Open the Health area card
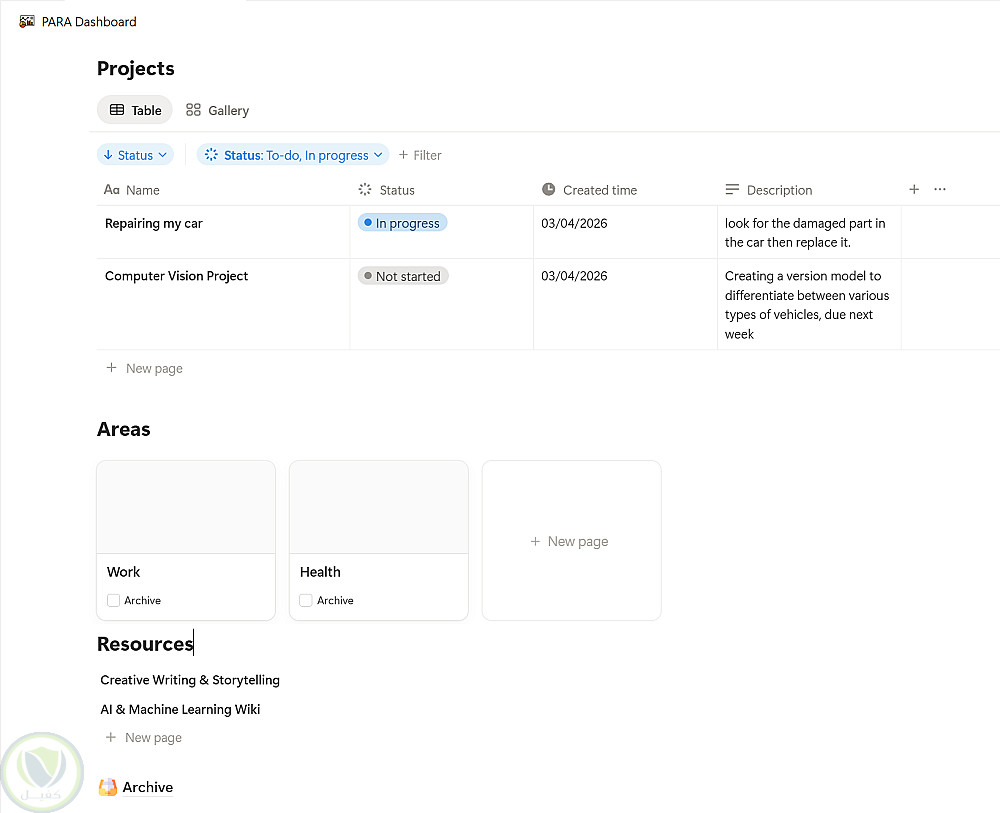The width and height of the screenshot is (1000, 813). (379, 540)
